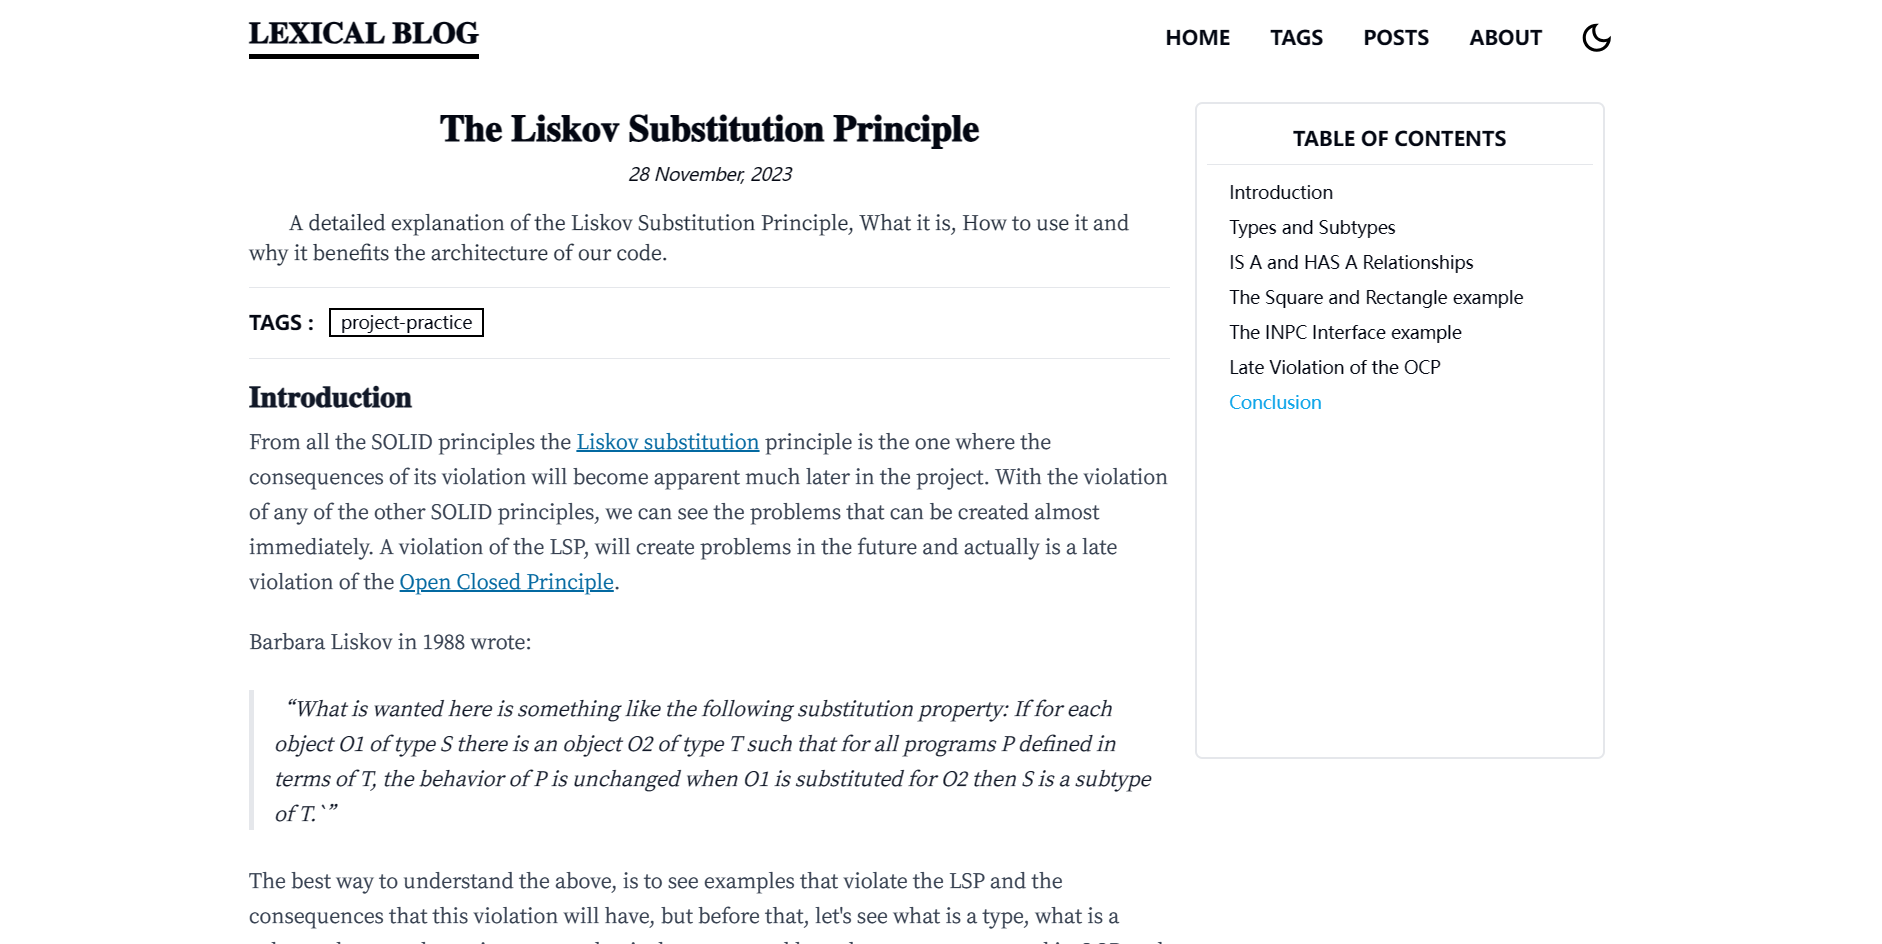Open the Open Closed Principle link
1882x944 pixels.
click(x=506, y=582)
